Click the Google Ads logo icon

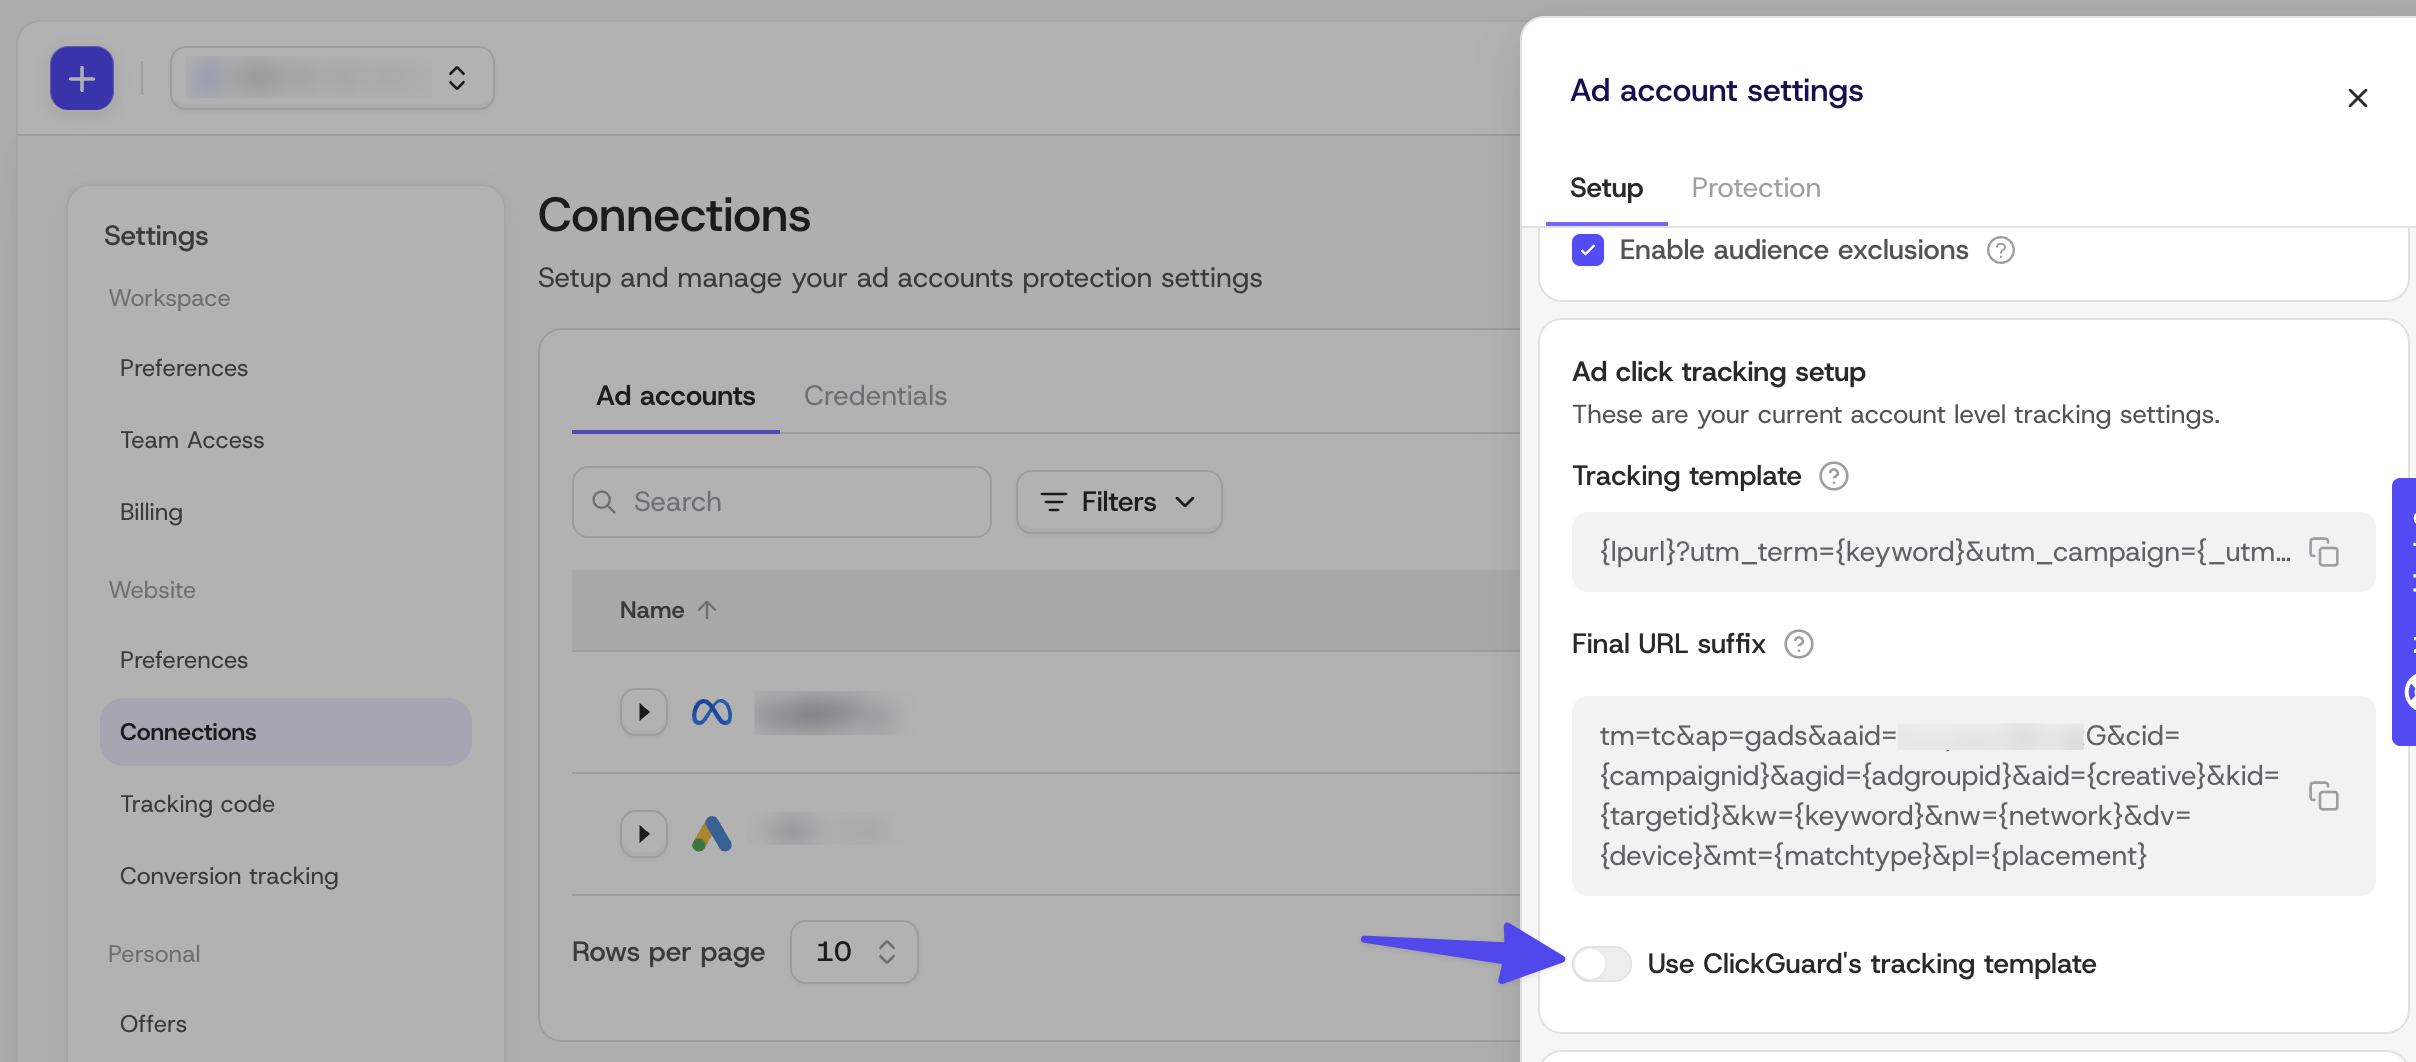(712, 834)
